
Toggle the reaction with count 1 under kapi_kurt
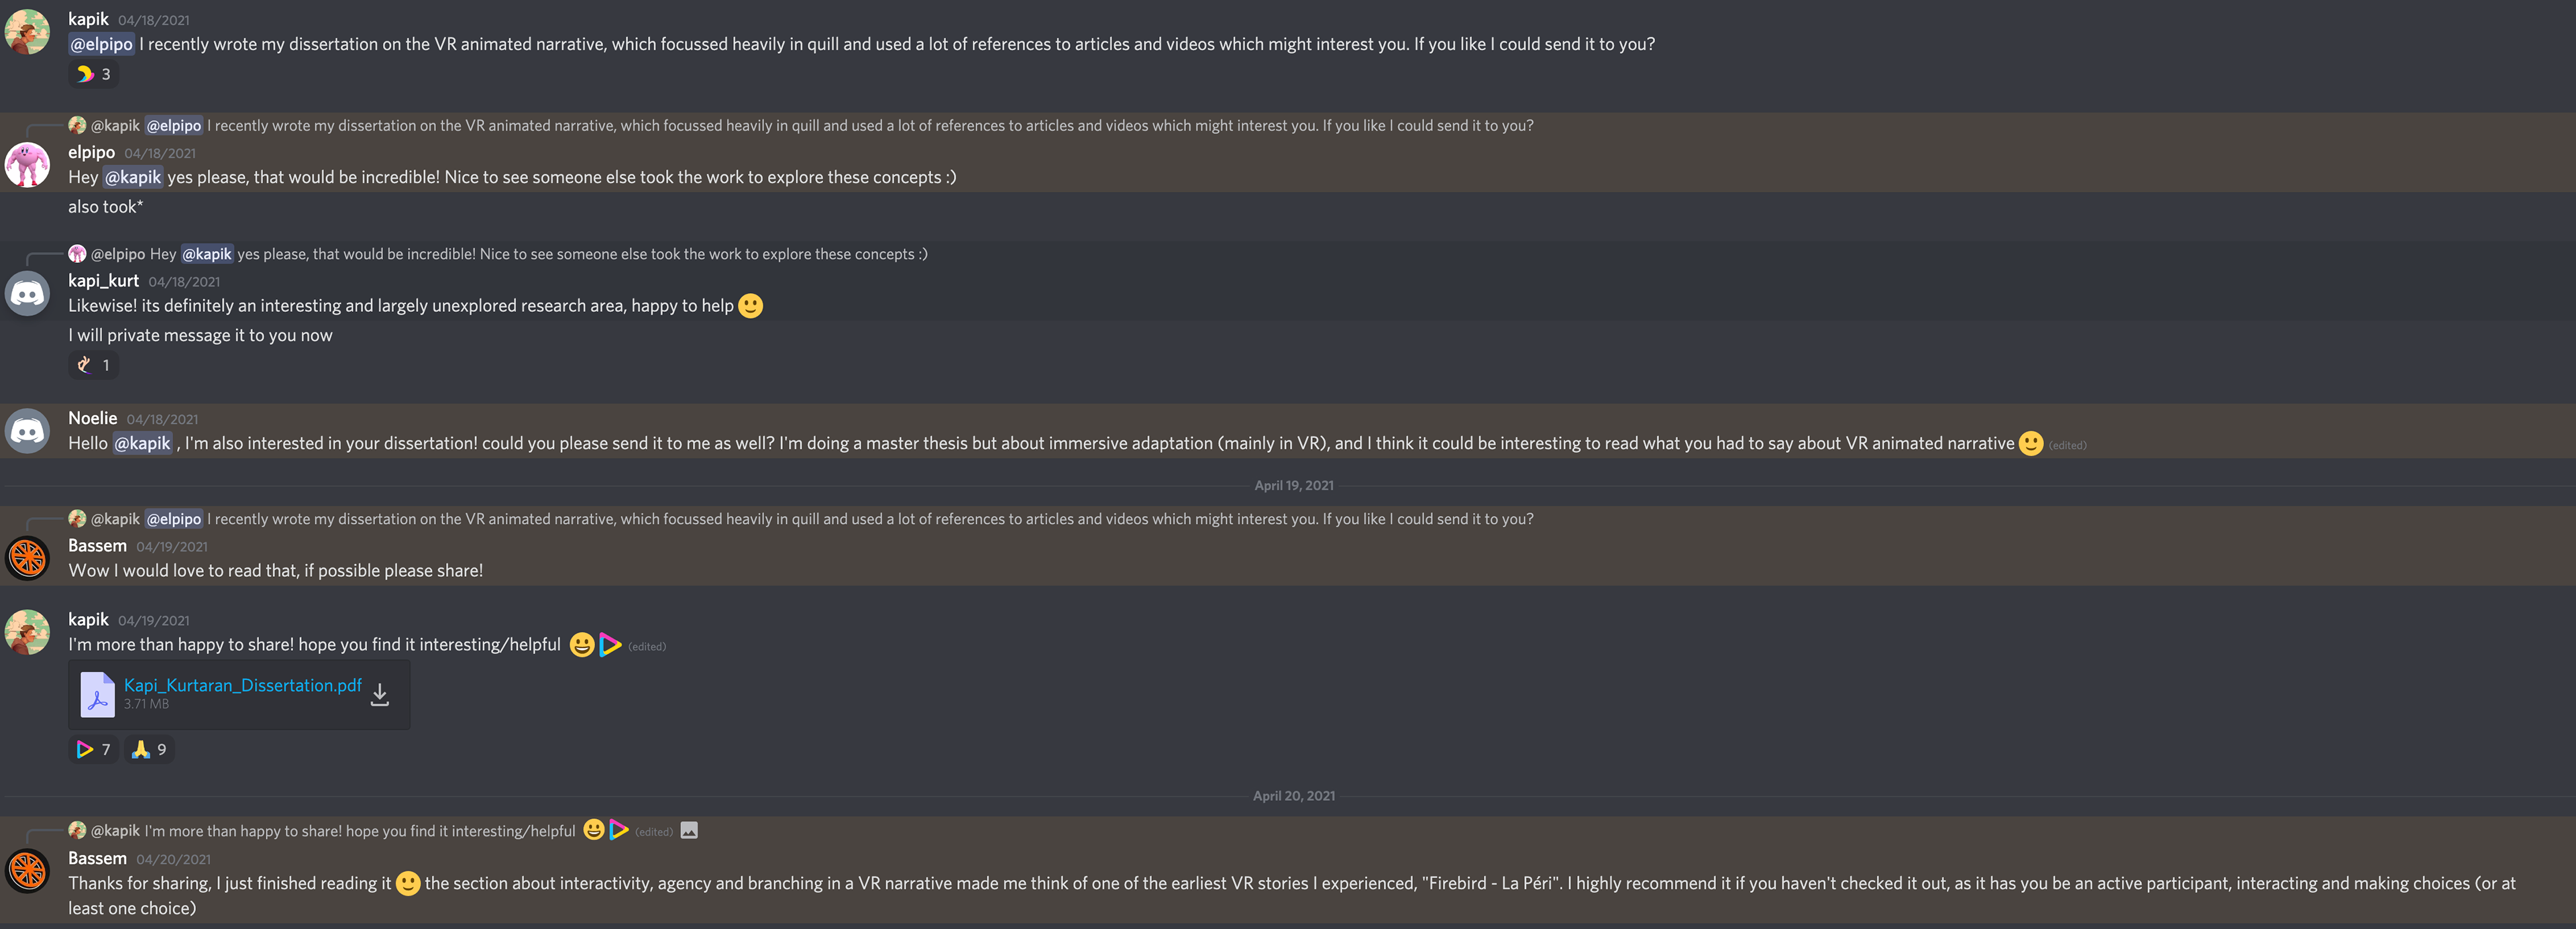93,365
